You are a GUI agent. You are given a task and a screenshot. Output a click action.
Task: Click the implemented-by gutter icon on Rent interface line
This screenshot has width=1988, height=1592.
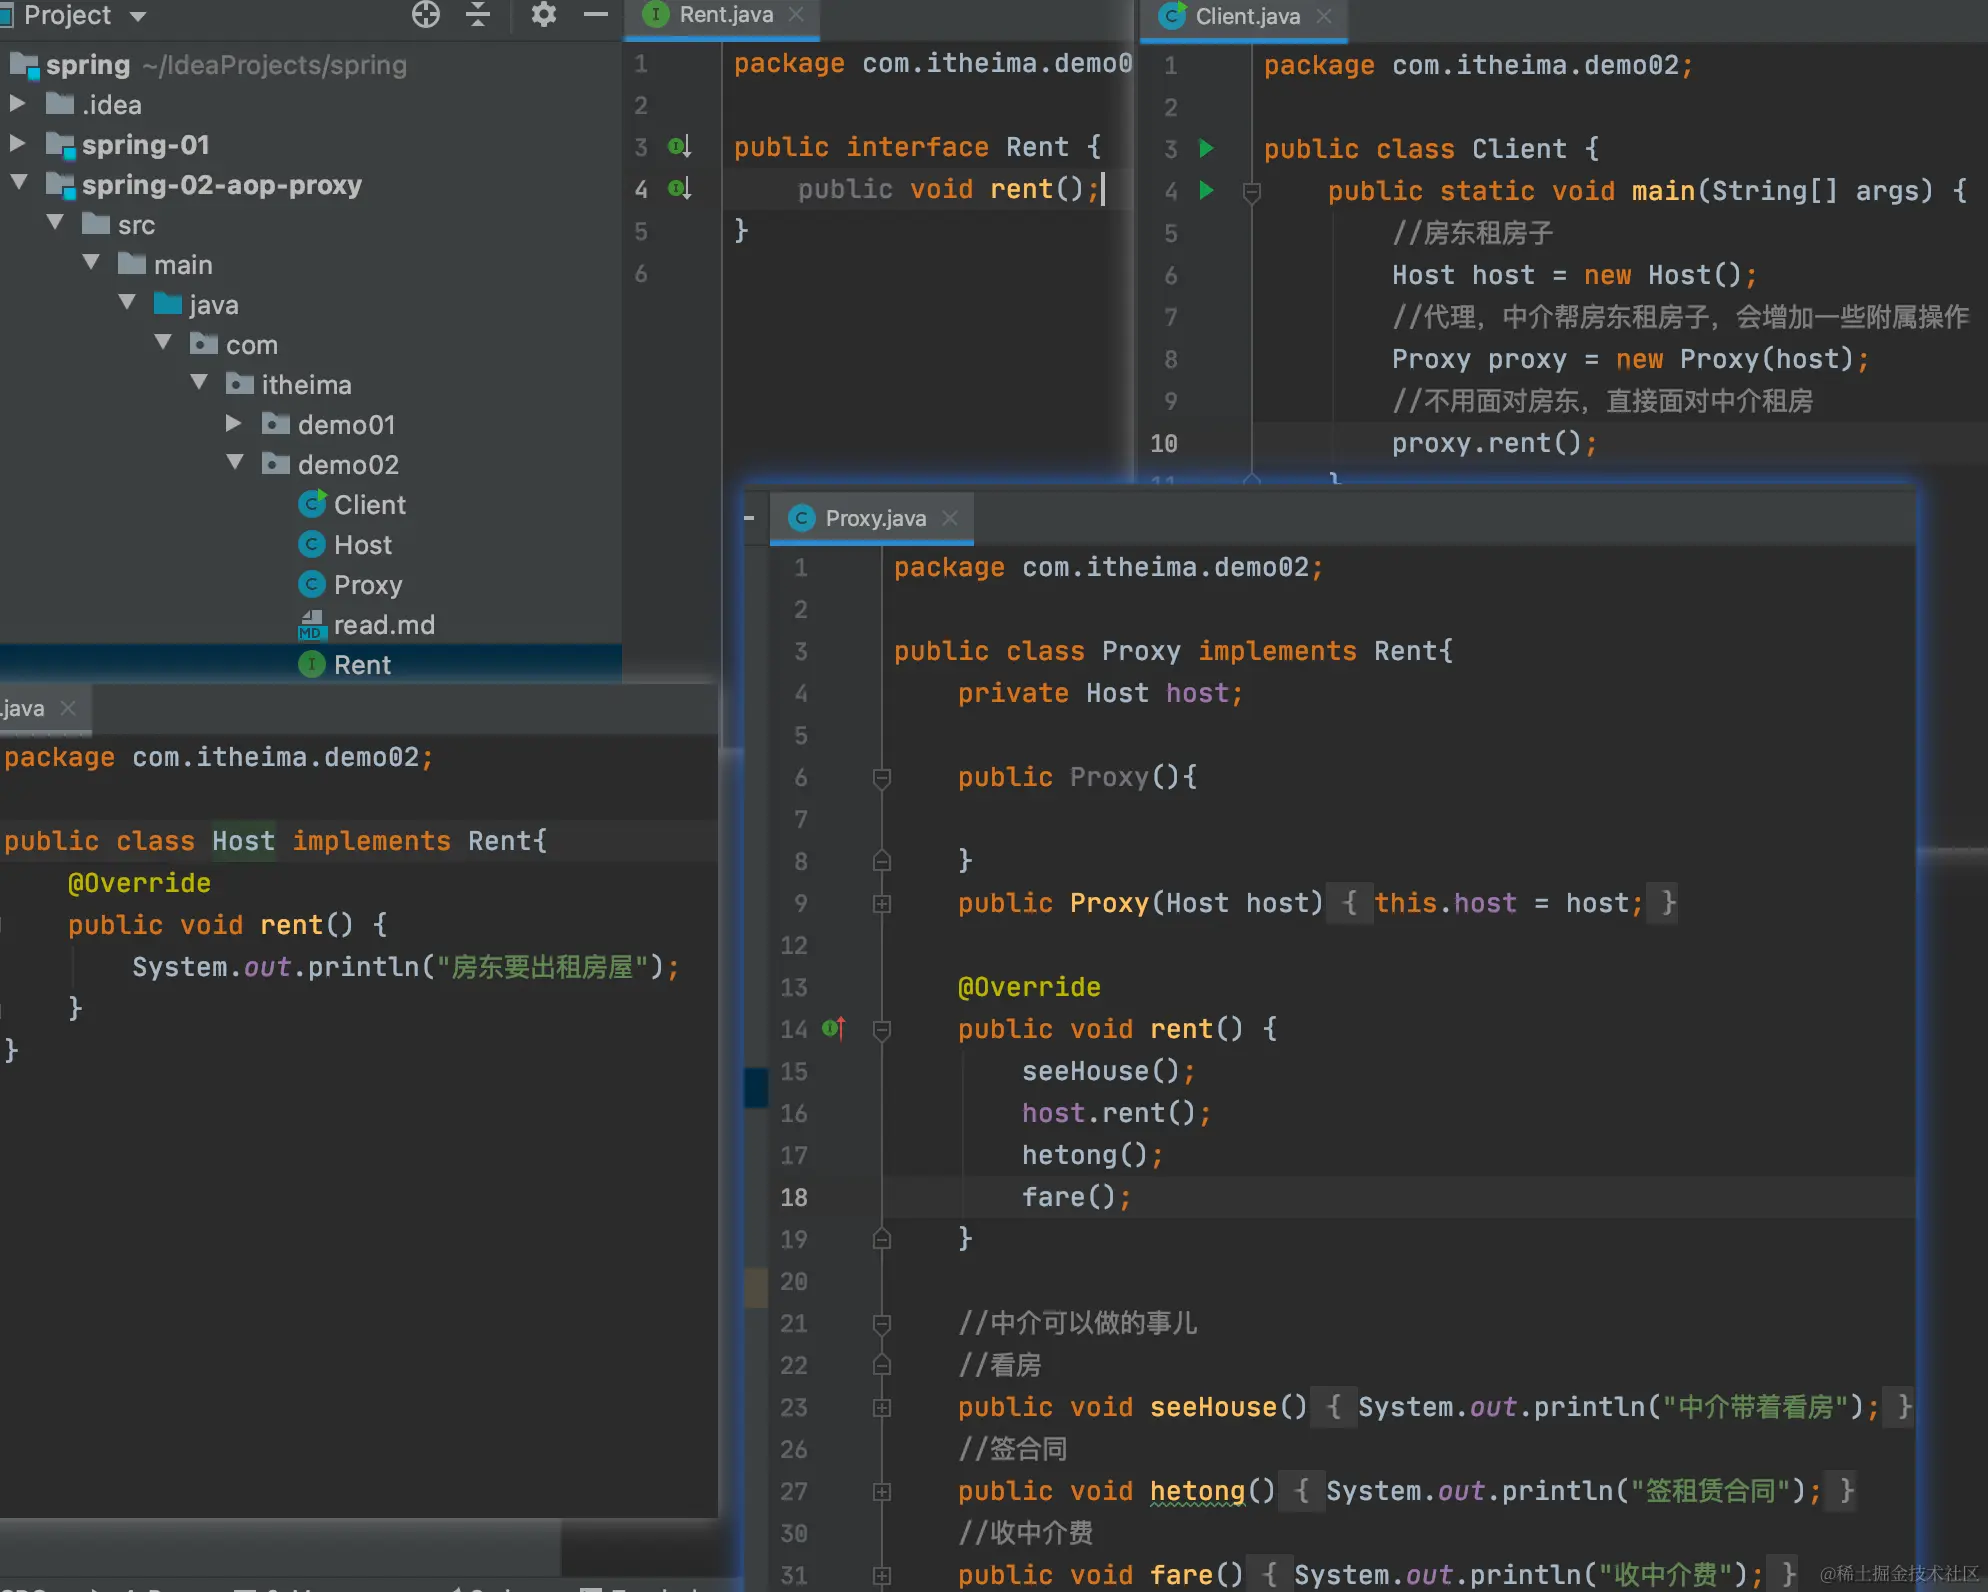click(x=680, y=147)
